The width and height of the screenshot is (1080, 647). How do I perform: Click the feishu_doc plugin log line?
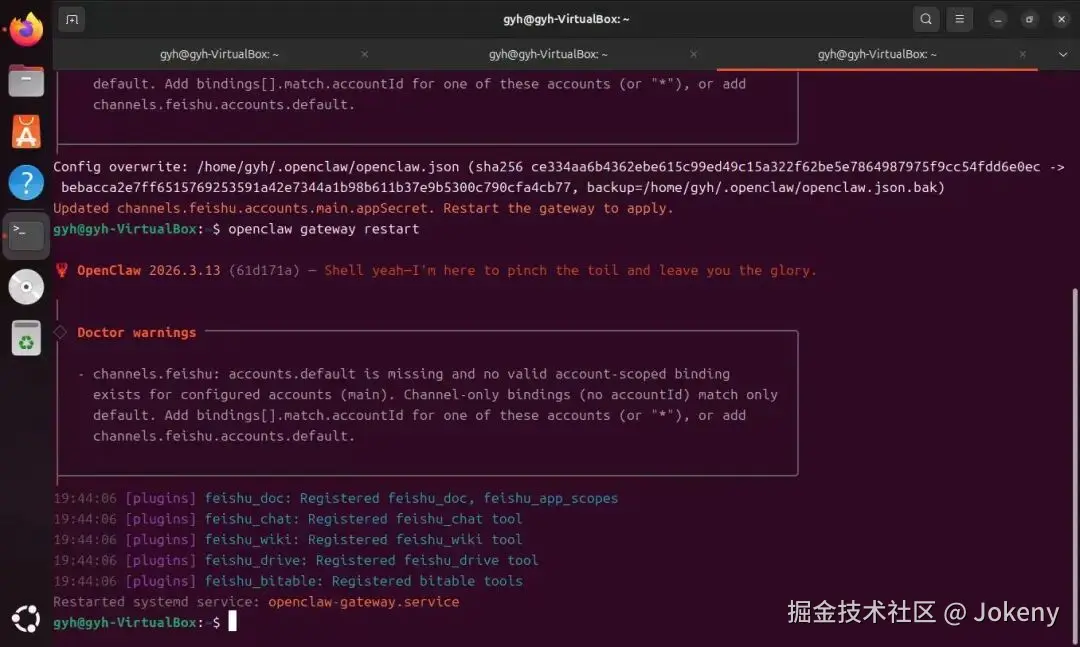pos(335,497)
